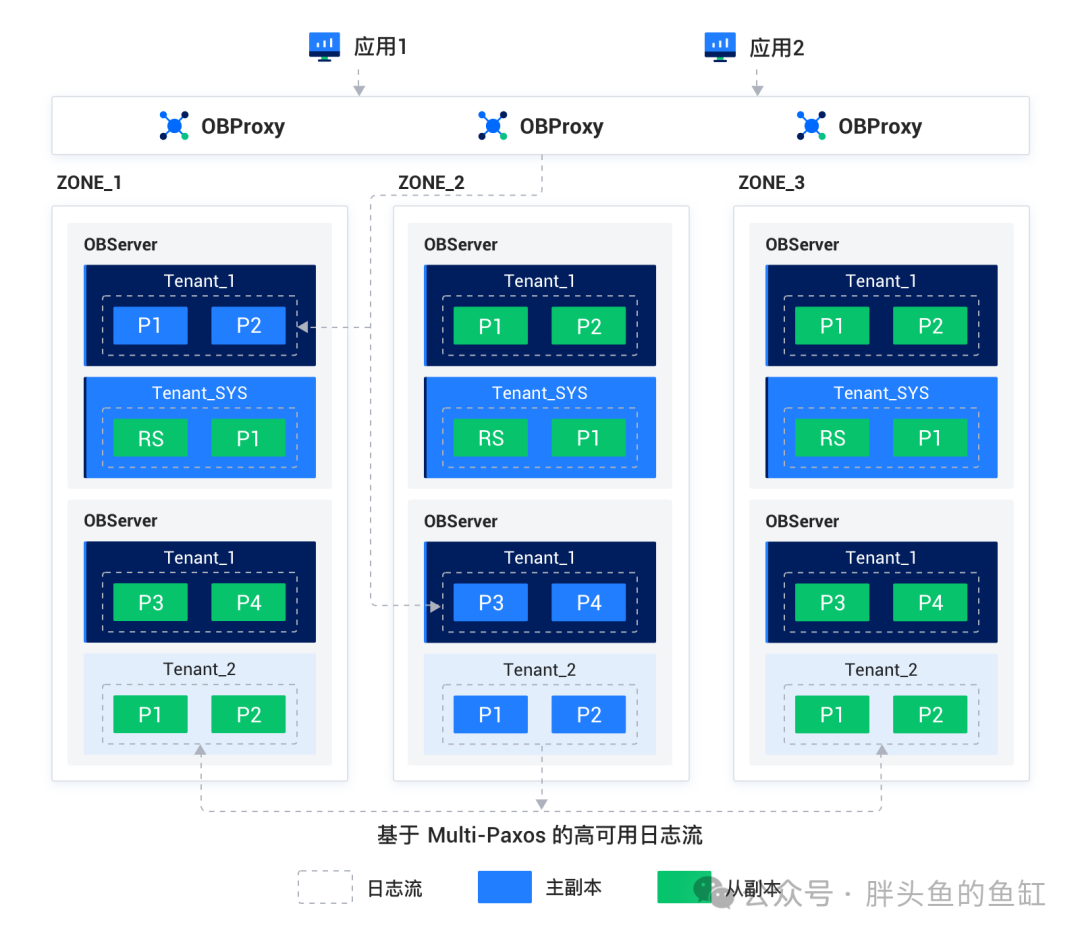Screen dimensions: 1080x937
Task: Click the 主副本 legend label
Action: 574,887
